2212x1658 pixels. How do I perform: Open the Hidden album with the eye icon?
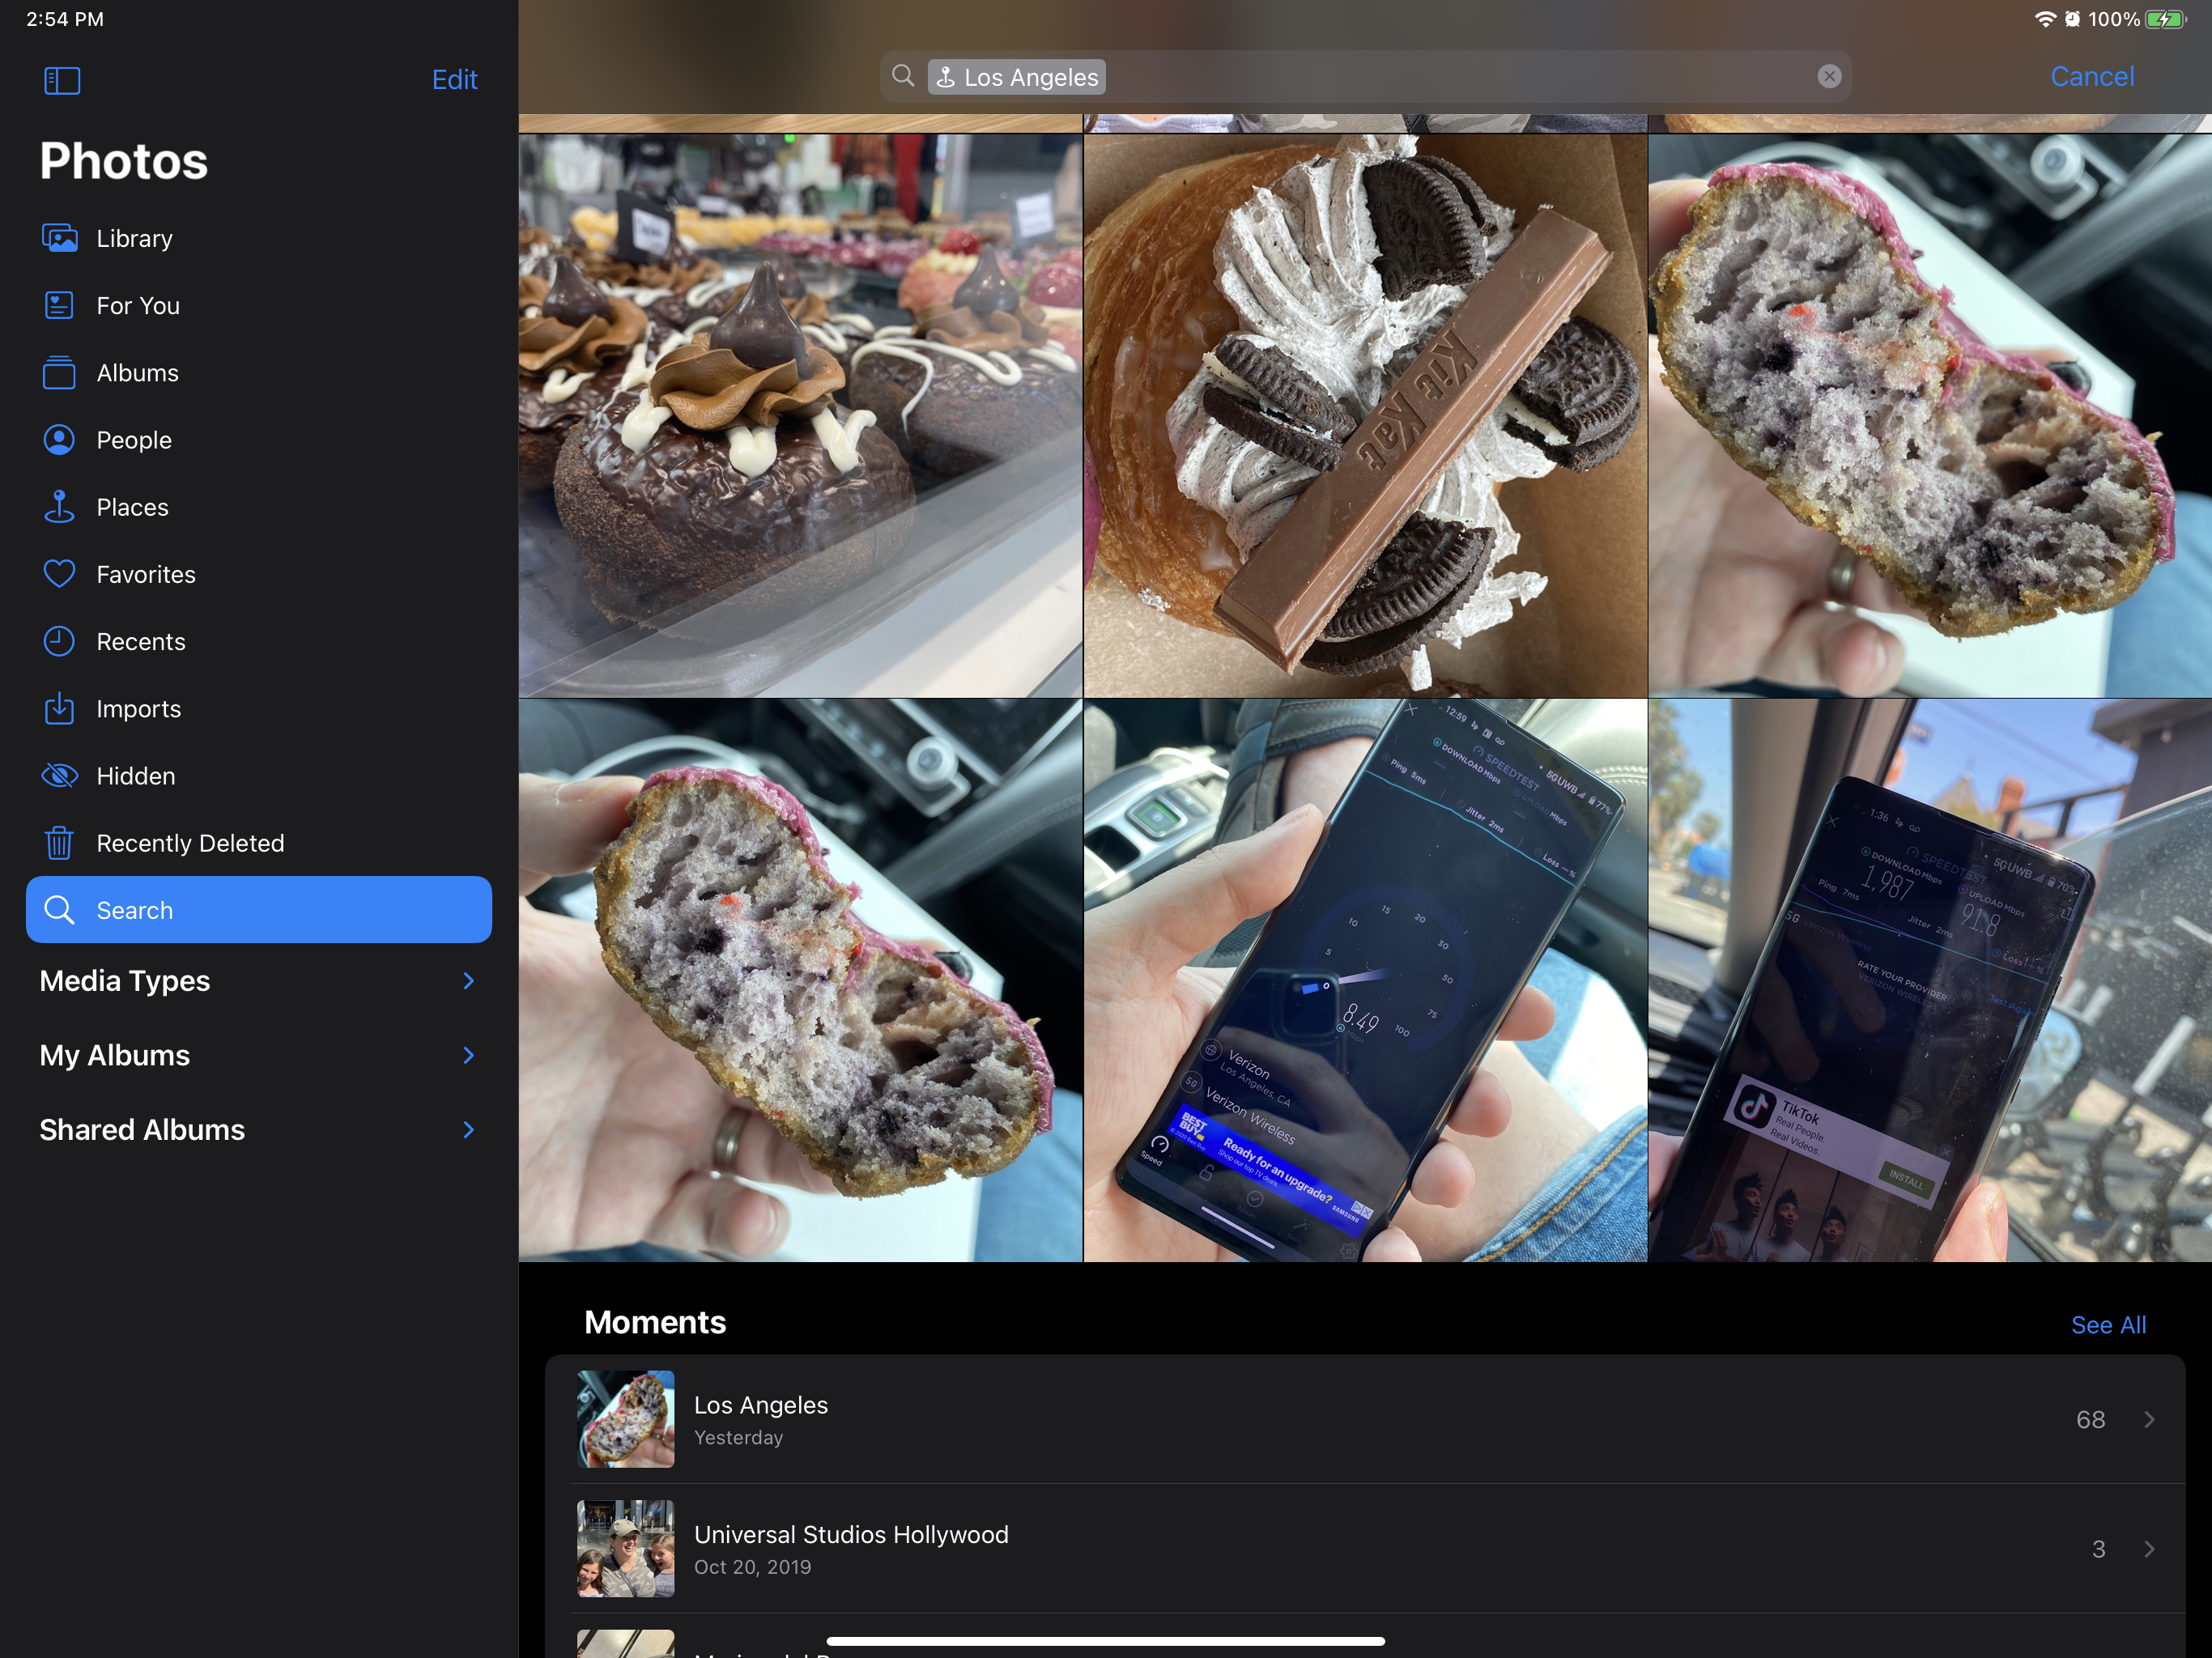pos(60,776)
